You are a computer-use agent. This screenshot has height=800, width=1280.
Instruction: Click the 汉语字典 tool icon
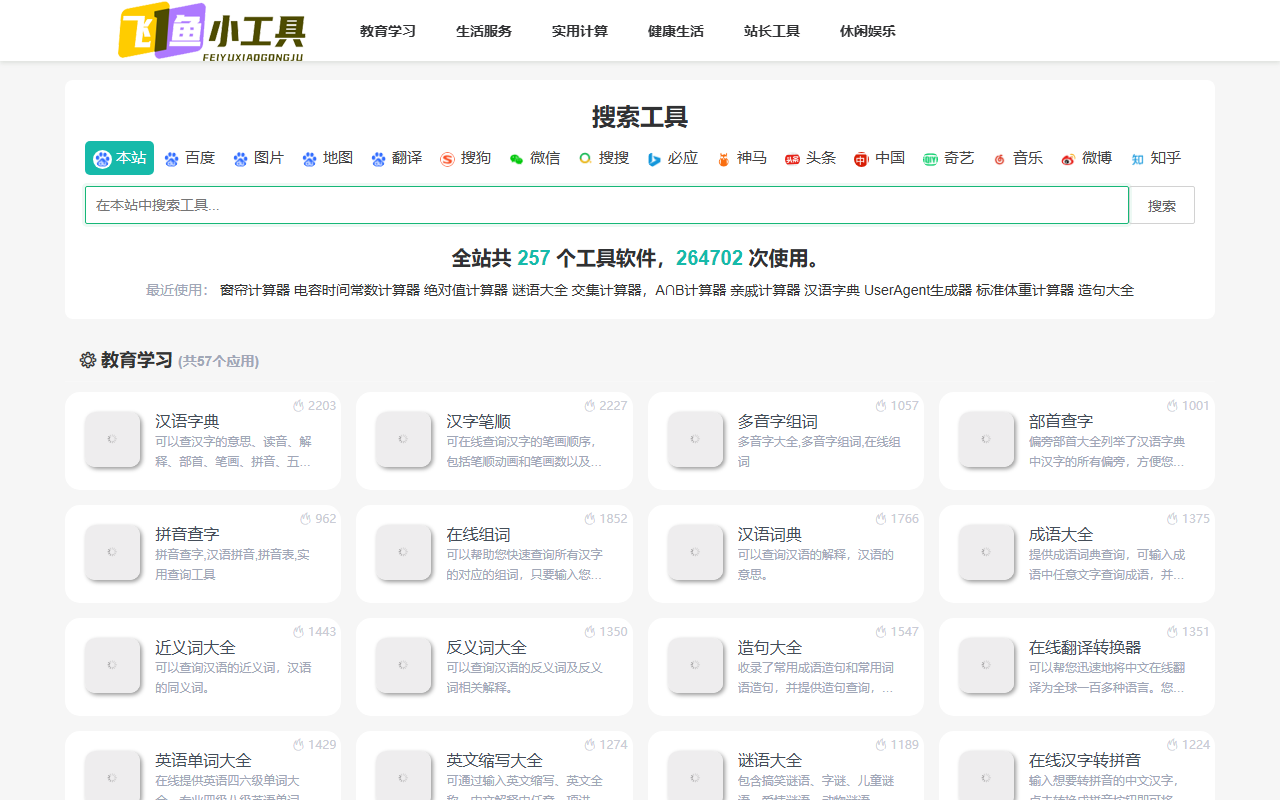tap(112, 439)
